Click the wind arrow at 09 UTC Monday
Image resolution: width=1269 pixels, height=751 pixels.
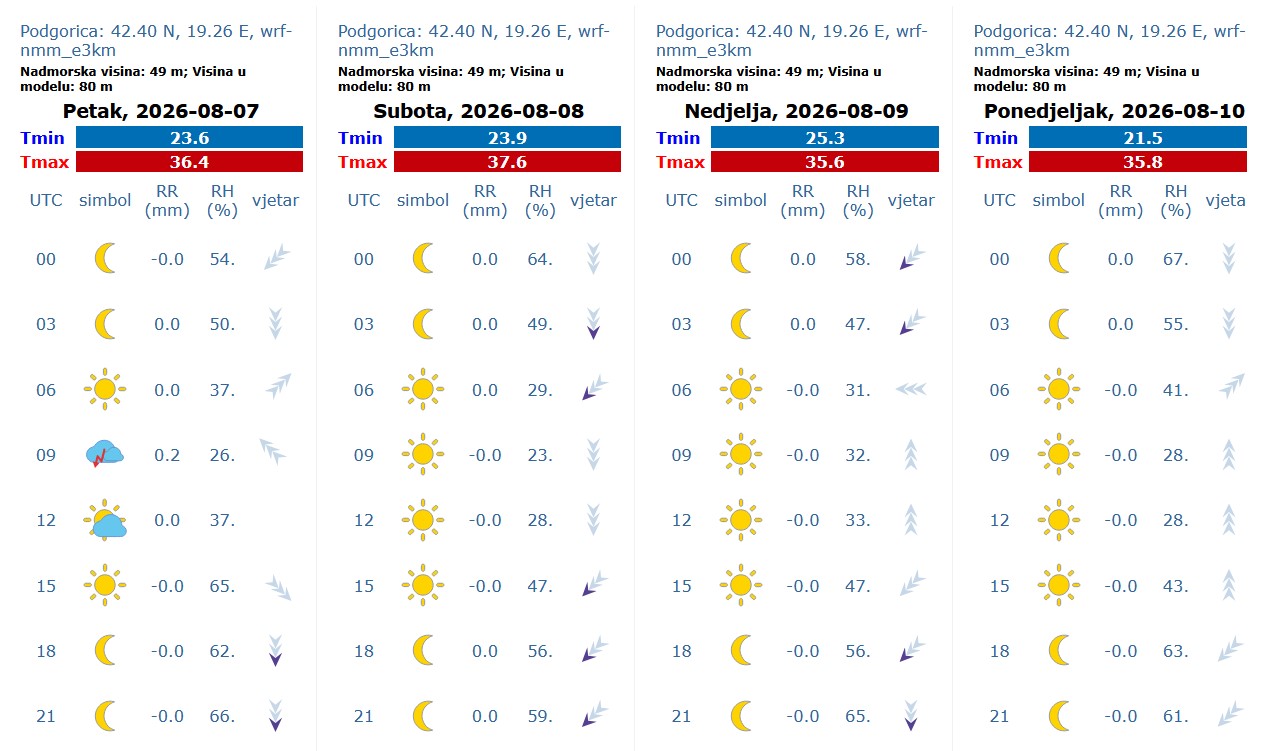click(1229, 455)
